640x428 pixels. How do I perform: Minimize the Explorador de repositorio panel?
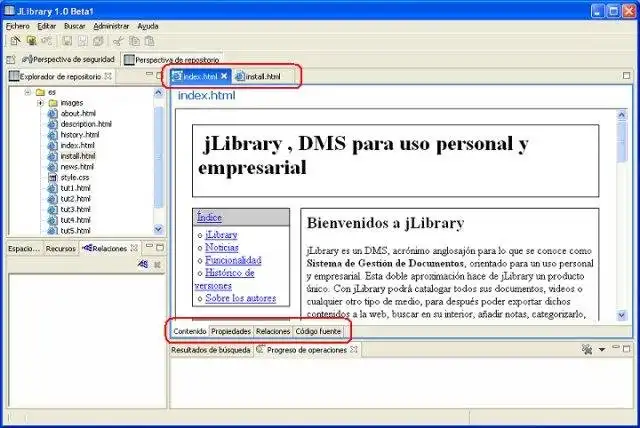pyautogui.click(x=149, y=74)
